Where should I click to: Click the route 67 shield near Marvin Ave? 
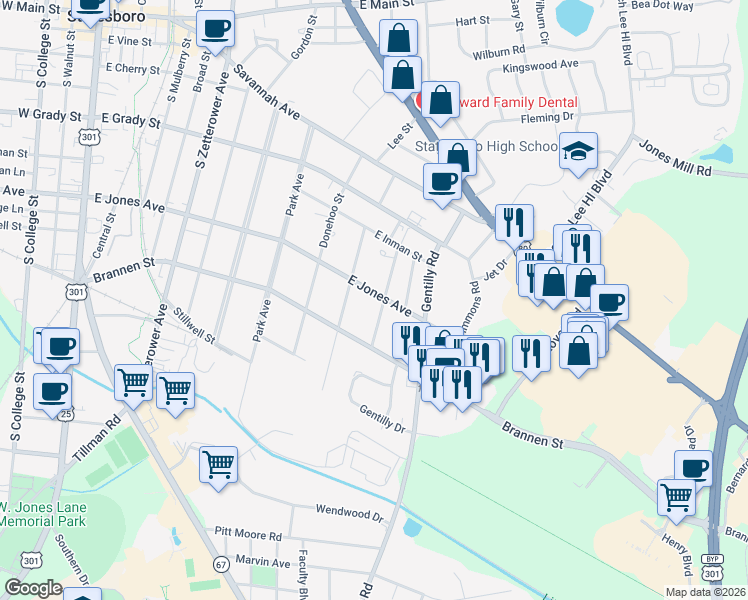click(x=221, y=565)
